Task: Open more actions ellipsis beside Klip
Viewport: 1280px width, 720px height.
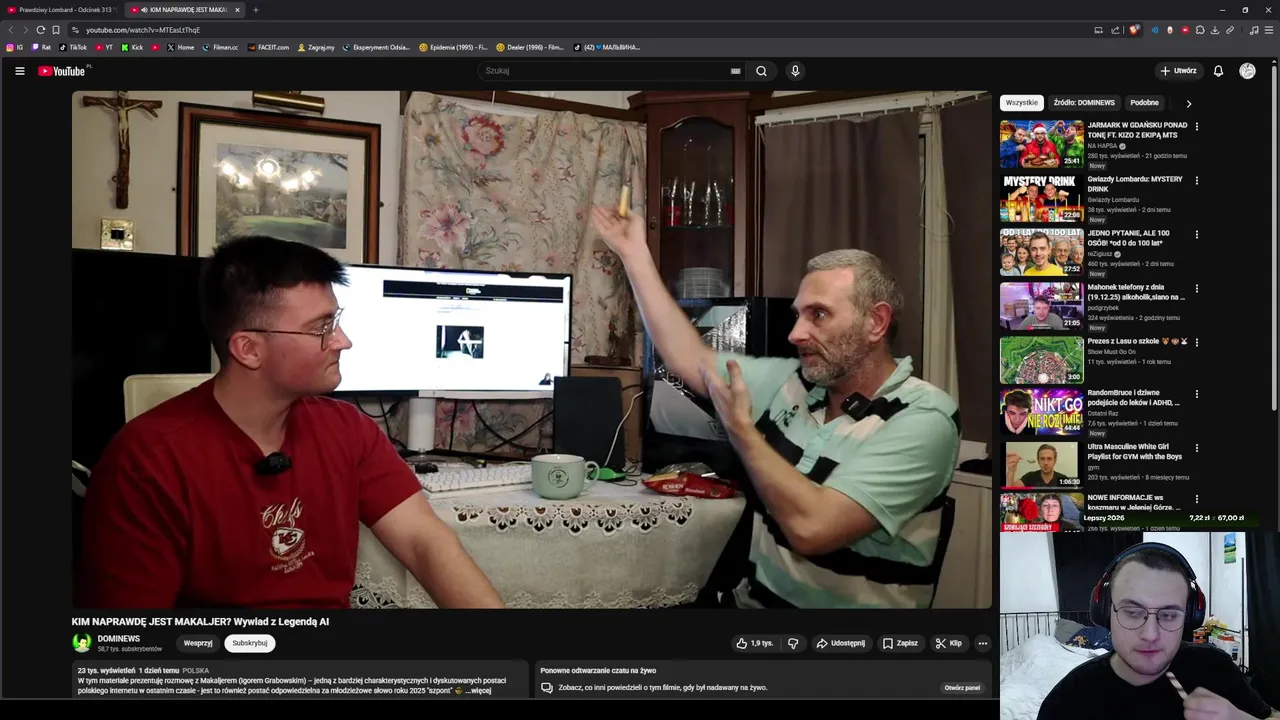Action: tap(983, 643)
